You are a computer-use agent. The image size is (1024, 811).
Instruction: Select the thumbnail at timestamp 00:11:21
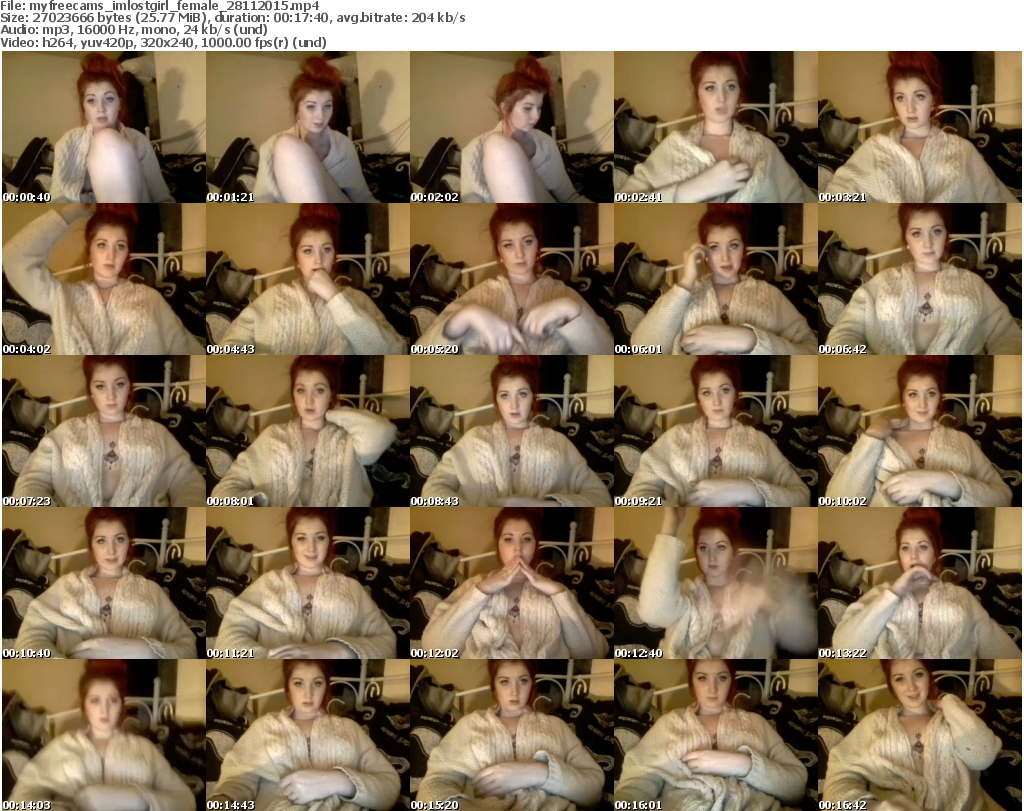tap(308, 584)
